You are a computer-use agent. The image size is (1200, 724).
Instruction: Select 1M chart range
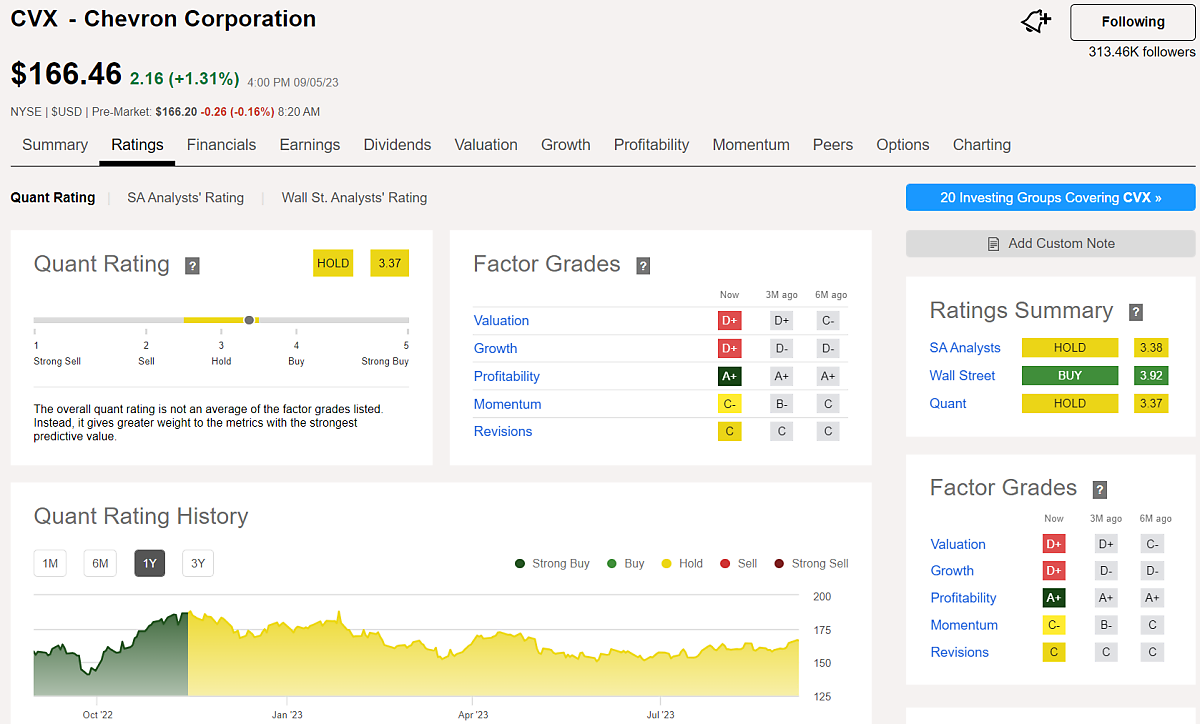[x=50, y=564]
